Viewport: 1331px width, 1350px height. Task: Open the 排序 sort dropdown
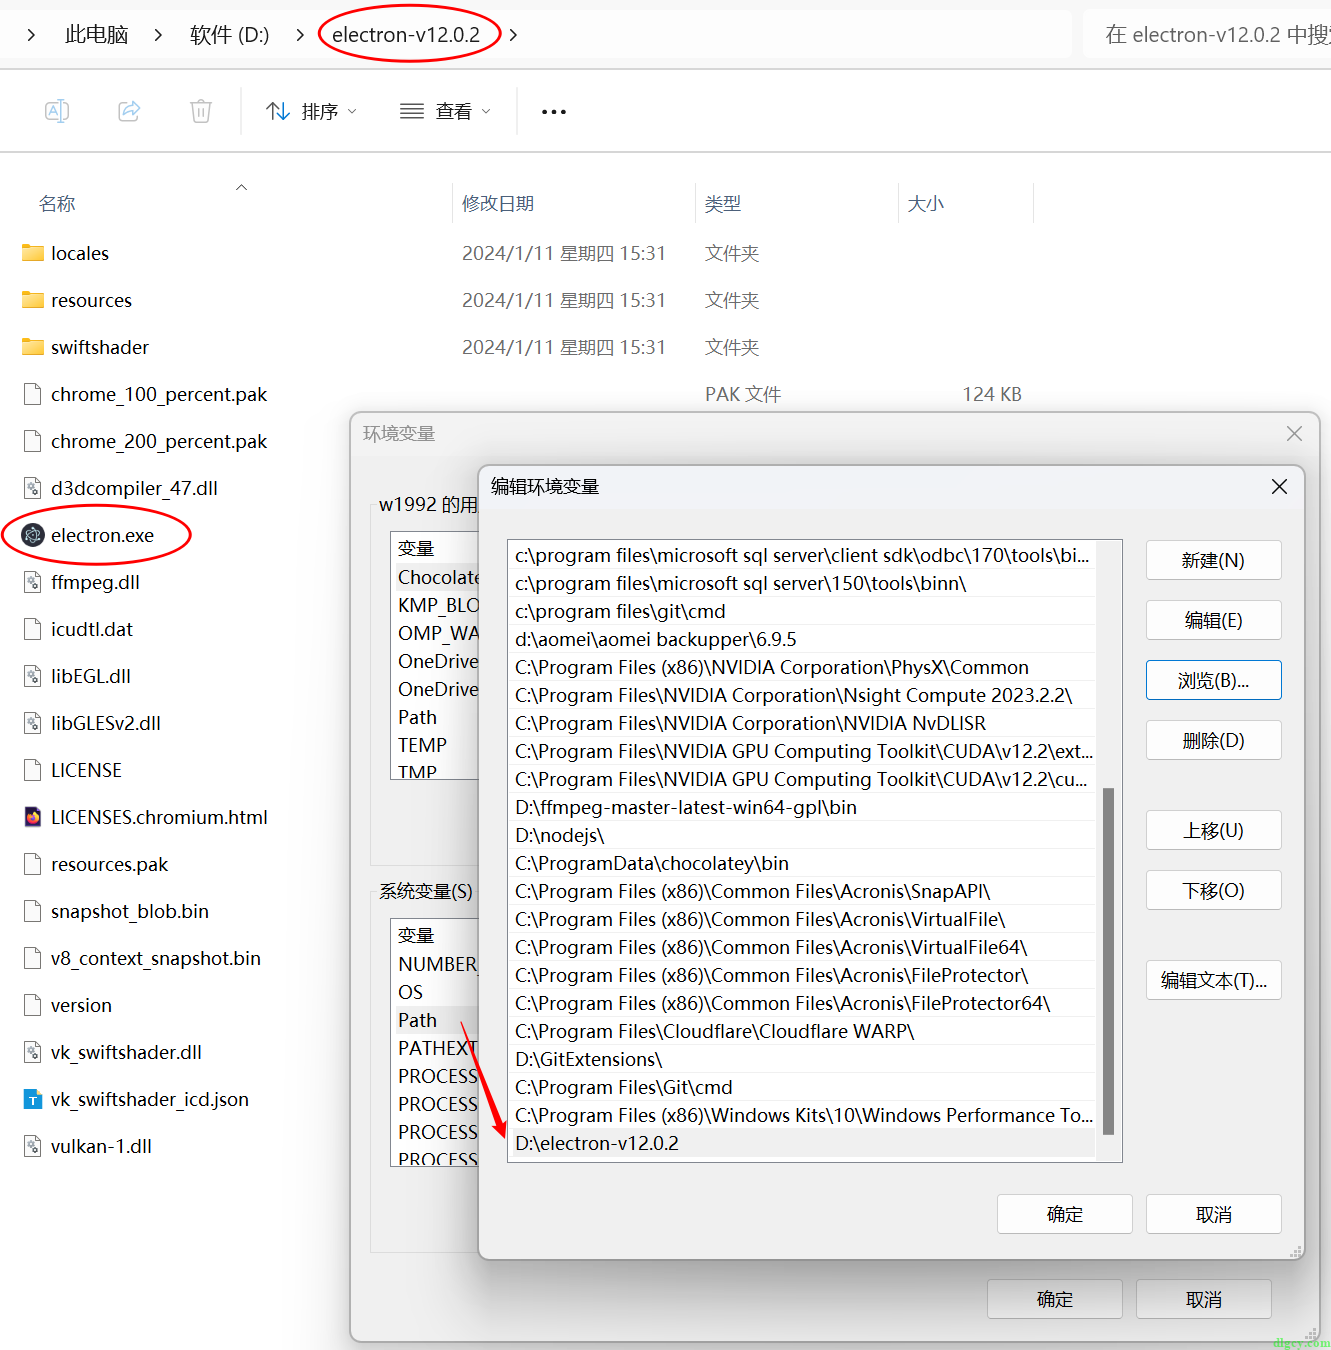pos(311,111)
